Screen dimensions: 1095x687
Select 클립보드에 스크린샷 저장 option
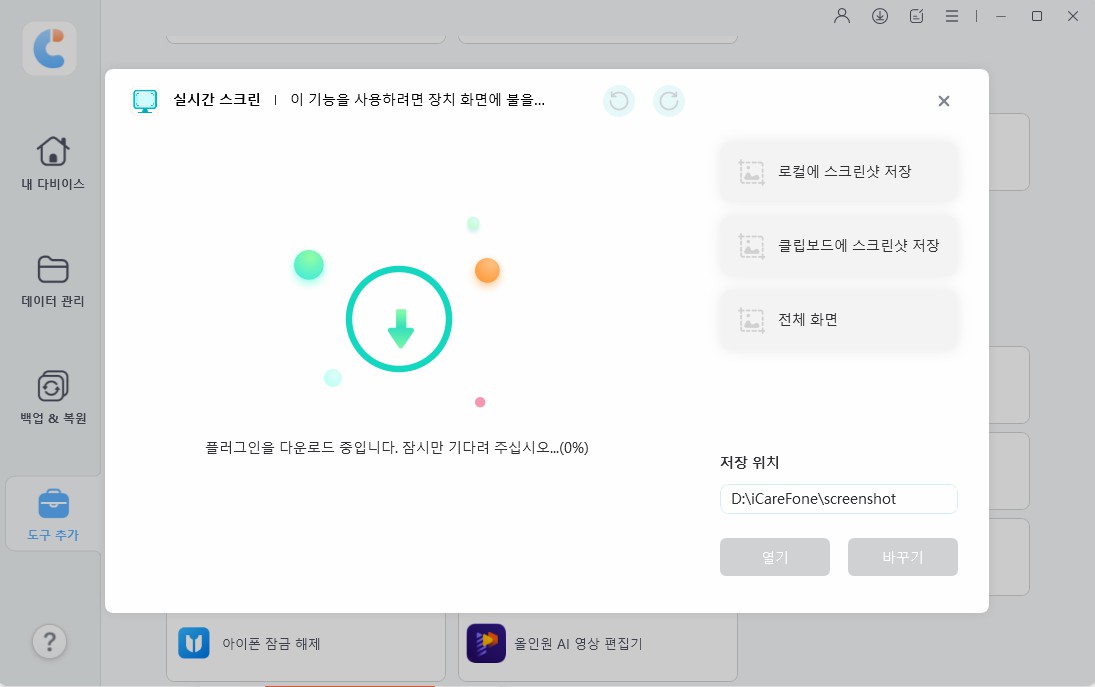pos(838,245)
